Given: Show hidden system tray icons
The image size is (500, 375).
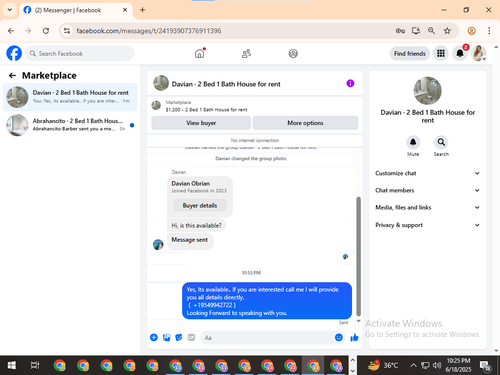Looking at the screenshot, I should pyautogui.click(x=413, y=365).
